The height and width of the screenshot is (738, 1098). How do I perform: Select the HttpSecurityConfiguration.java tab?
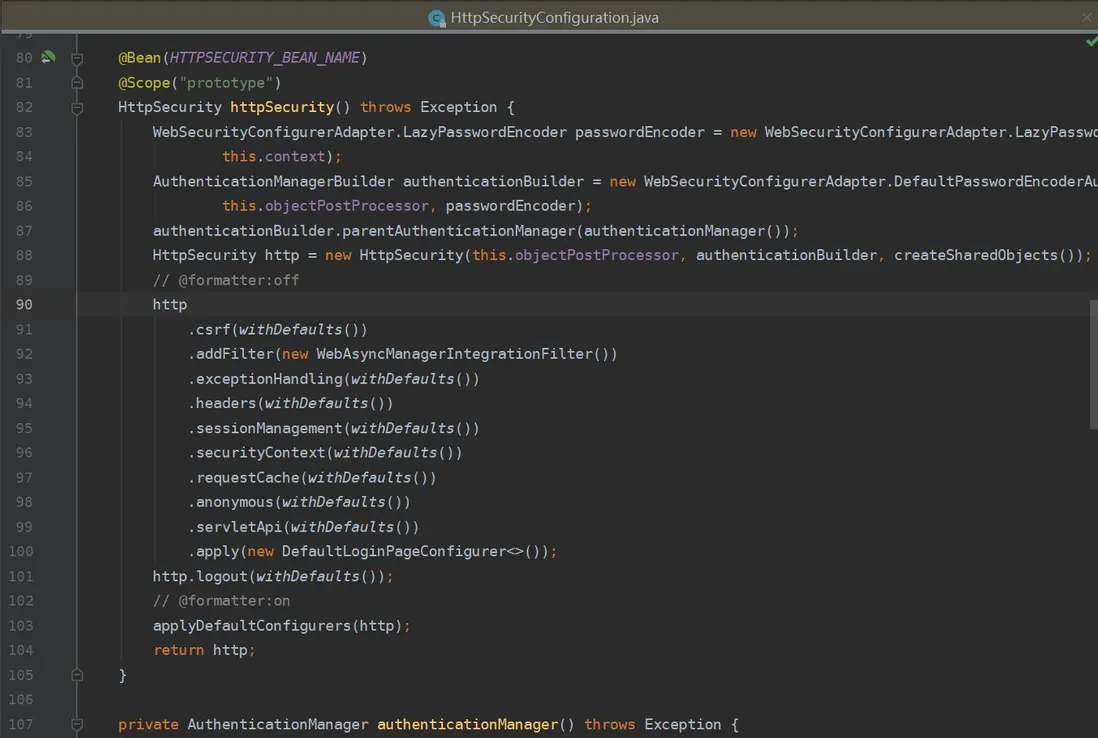point(554,18)
